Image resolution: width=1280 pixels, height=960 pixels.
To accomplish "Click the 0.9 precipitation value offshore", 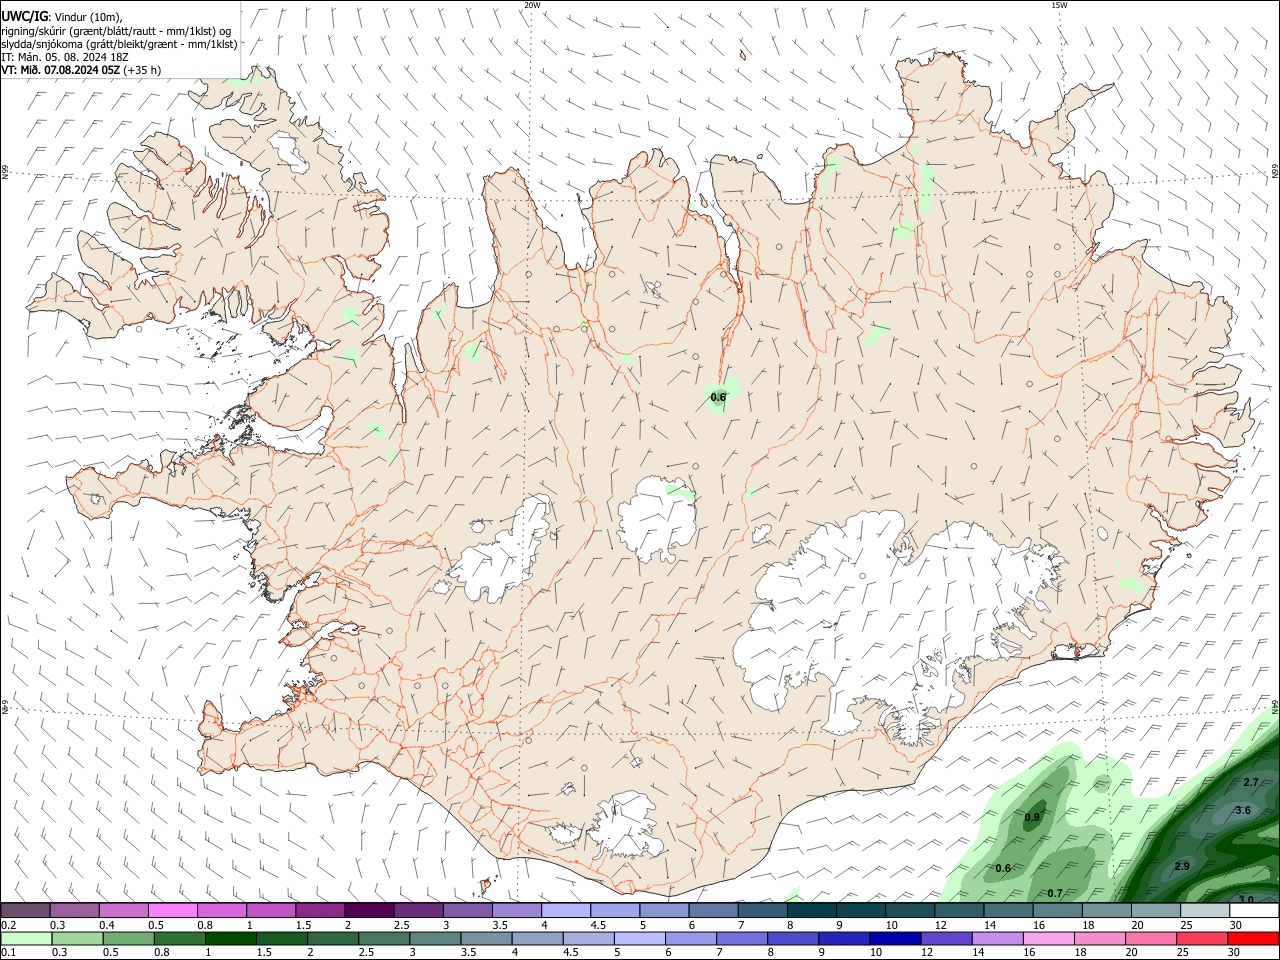I will [x=1033, y=818].
